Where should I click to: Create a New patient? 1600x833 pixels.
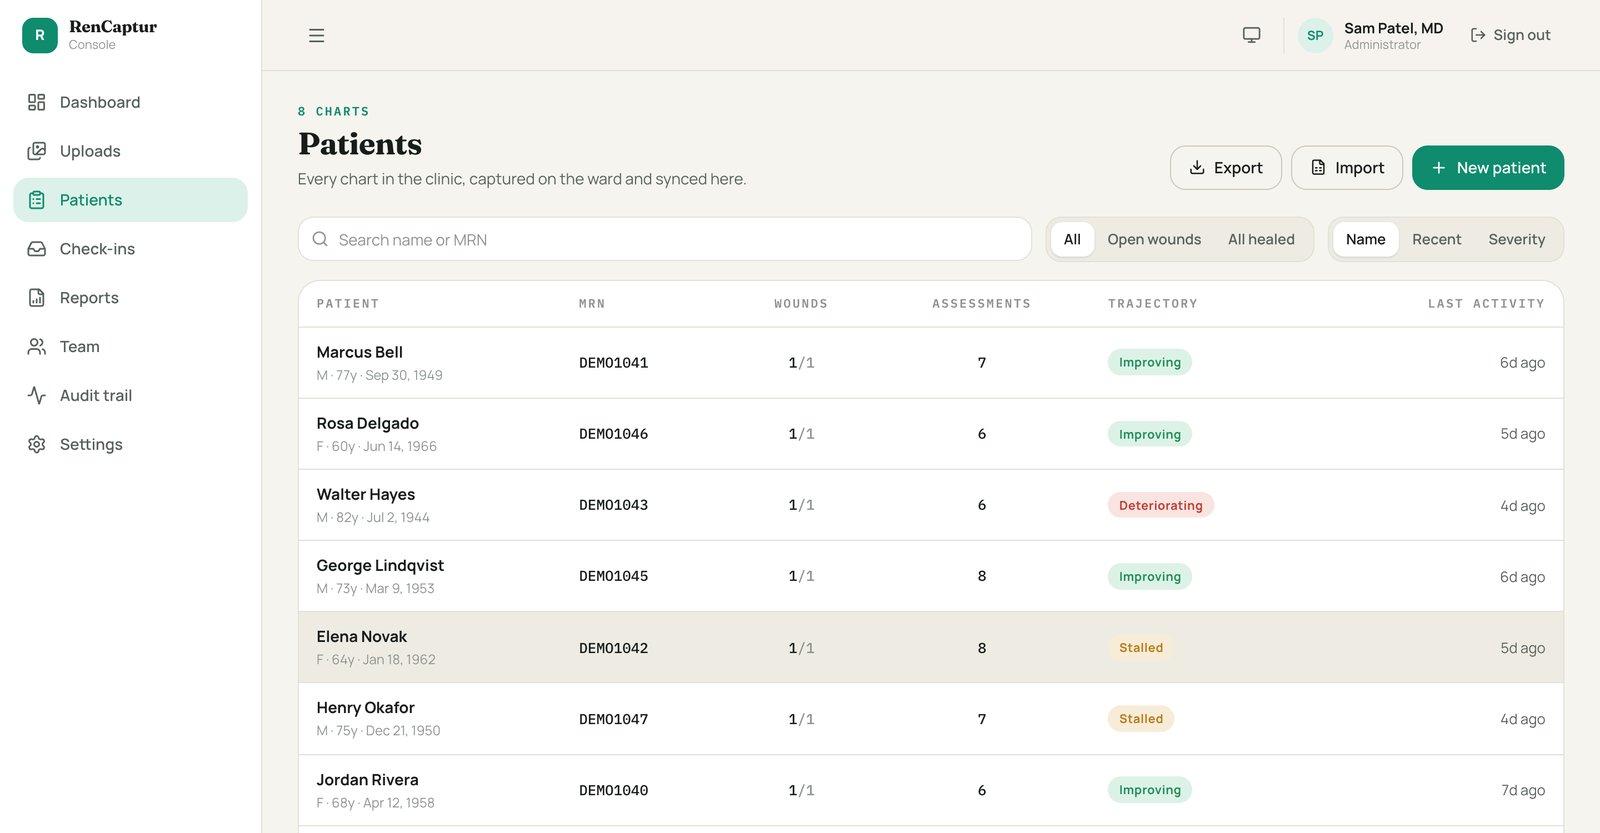pos(1488,168)
